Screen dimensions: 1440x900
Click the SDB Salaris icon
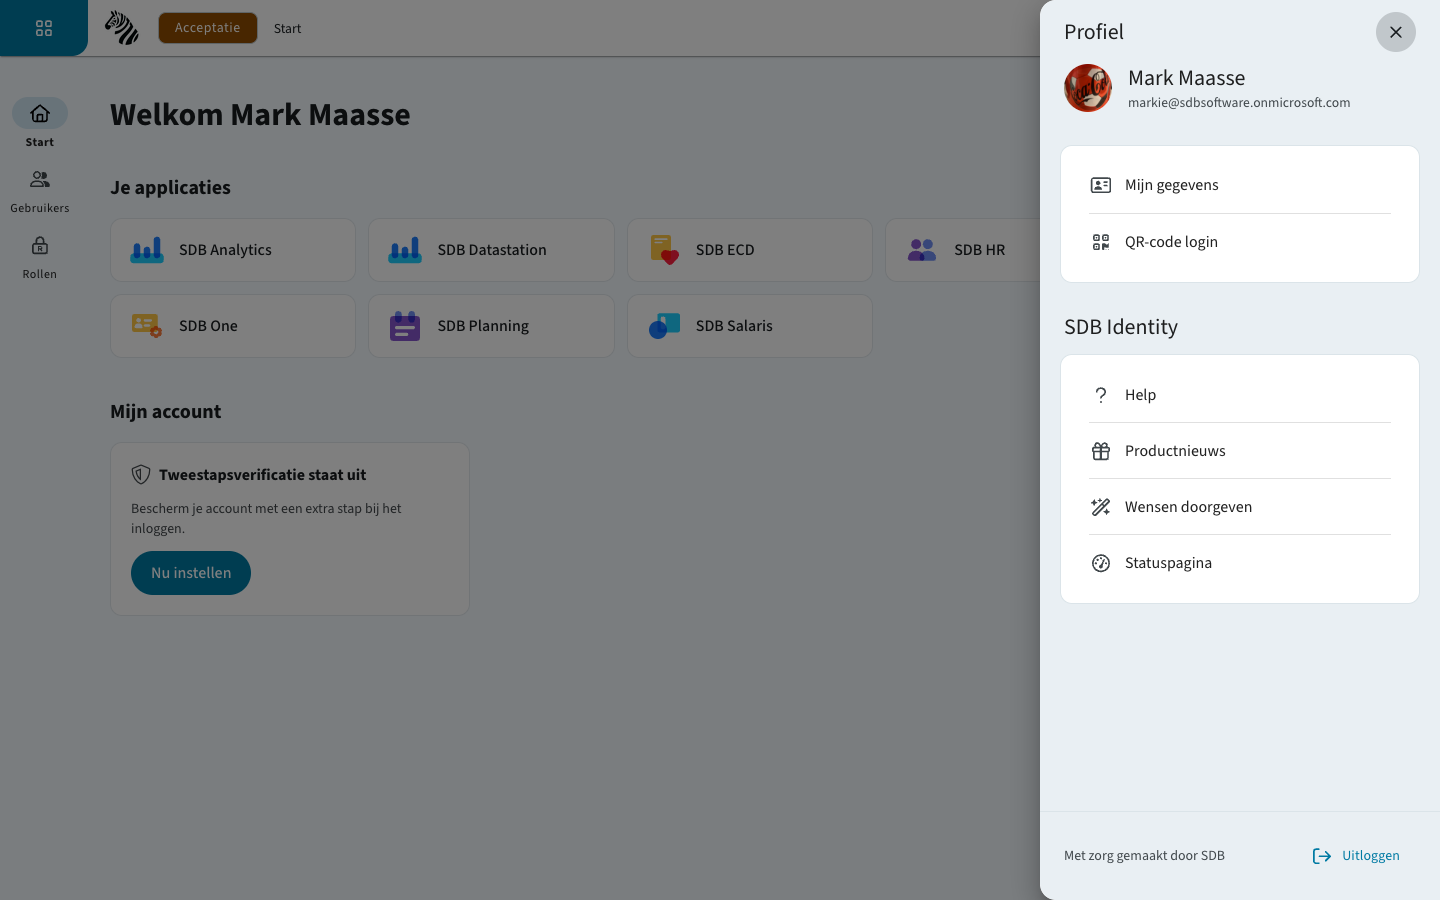tap(664, 326)
